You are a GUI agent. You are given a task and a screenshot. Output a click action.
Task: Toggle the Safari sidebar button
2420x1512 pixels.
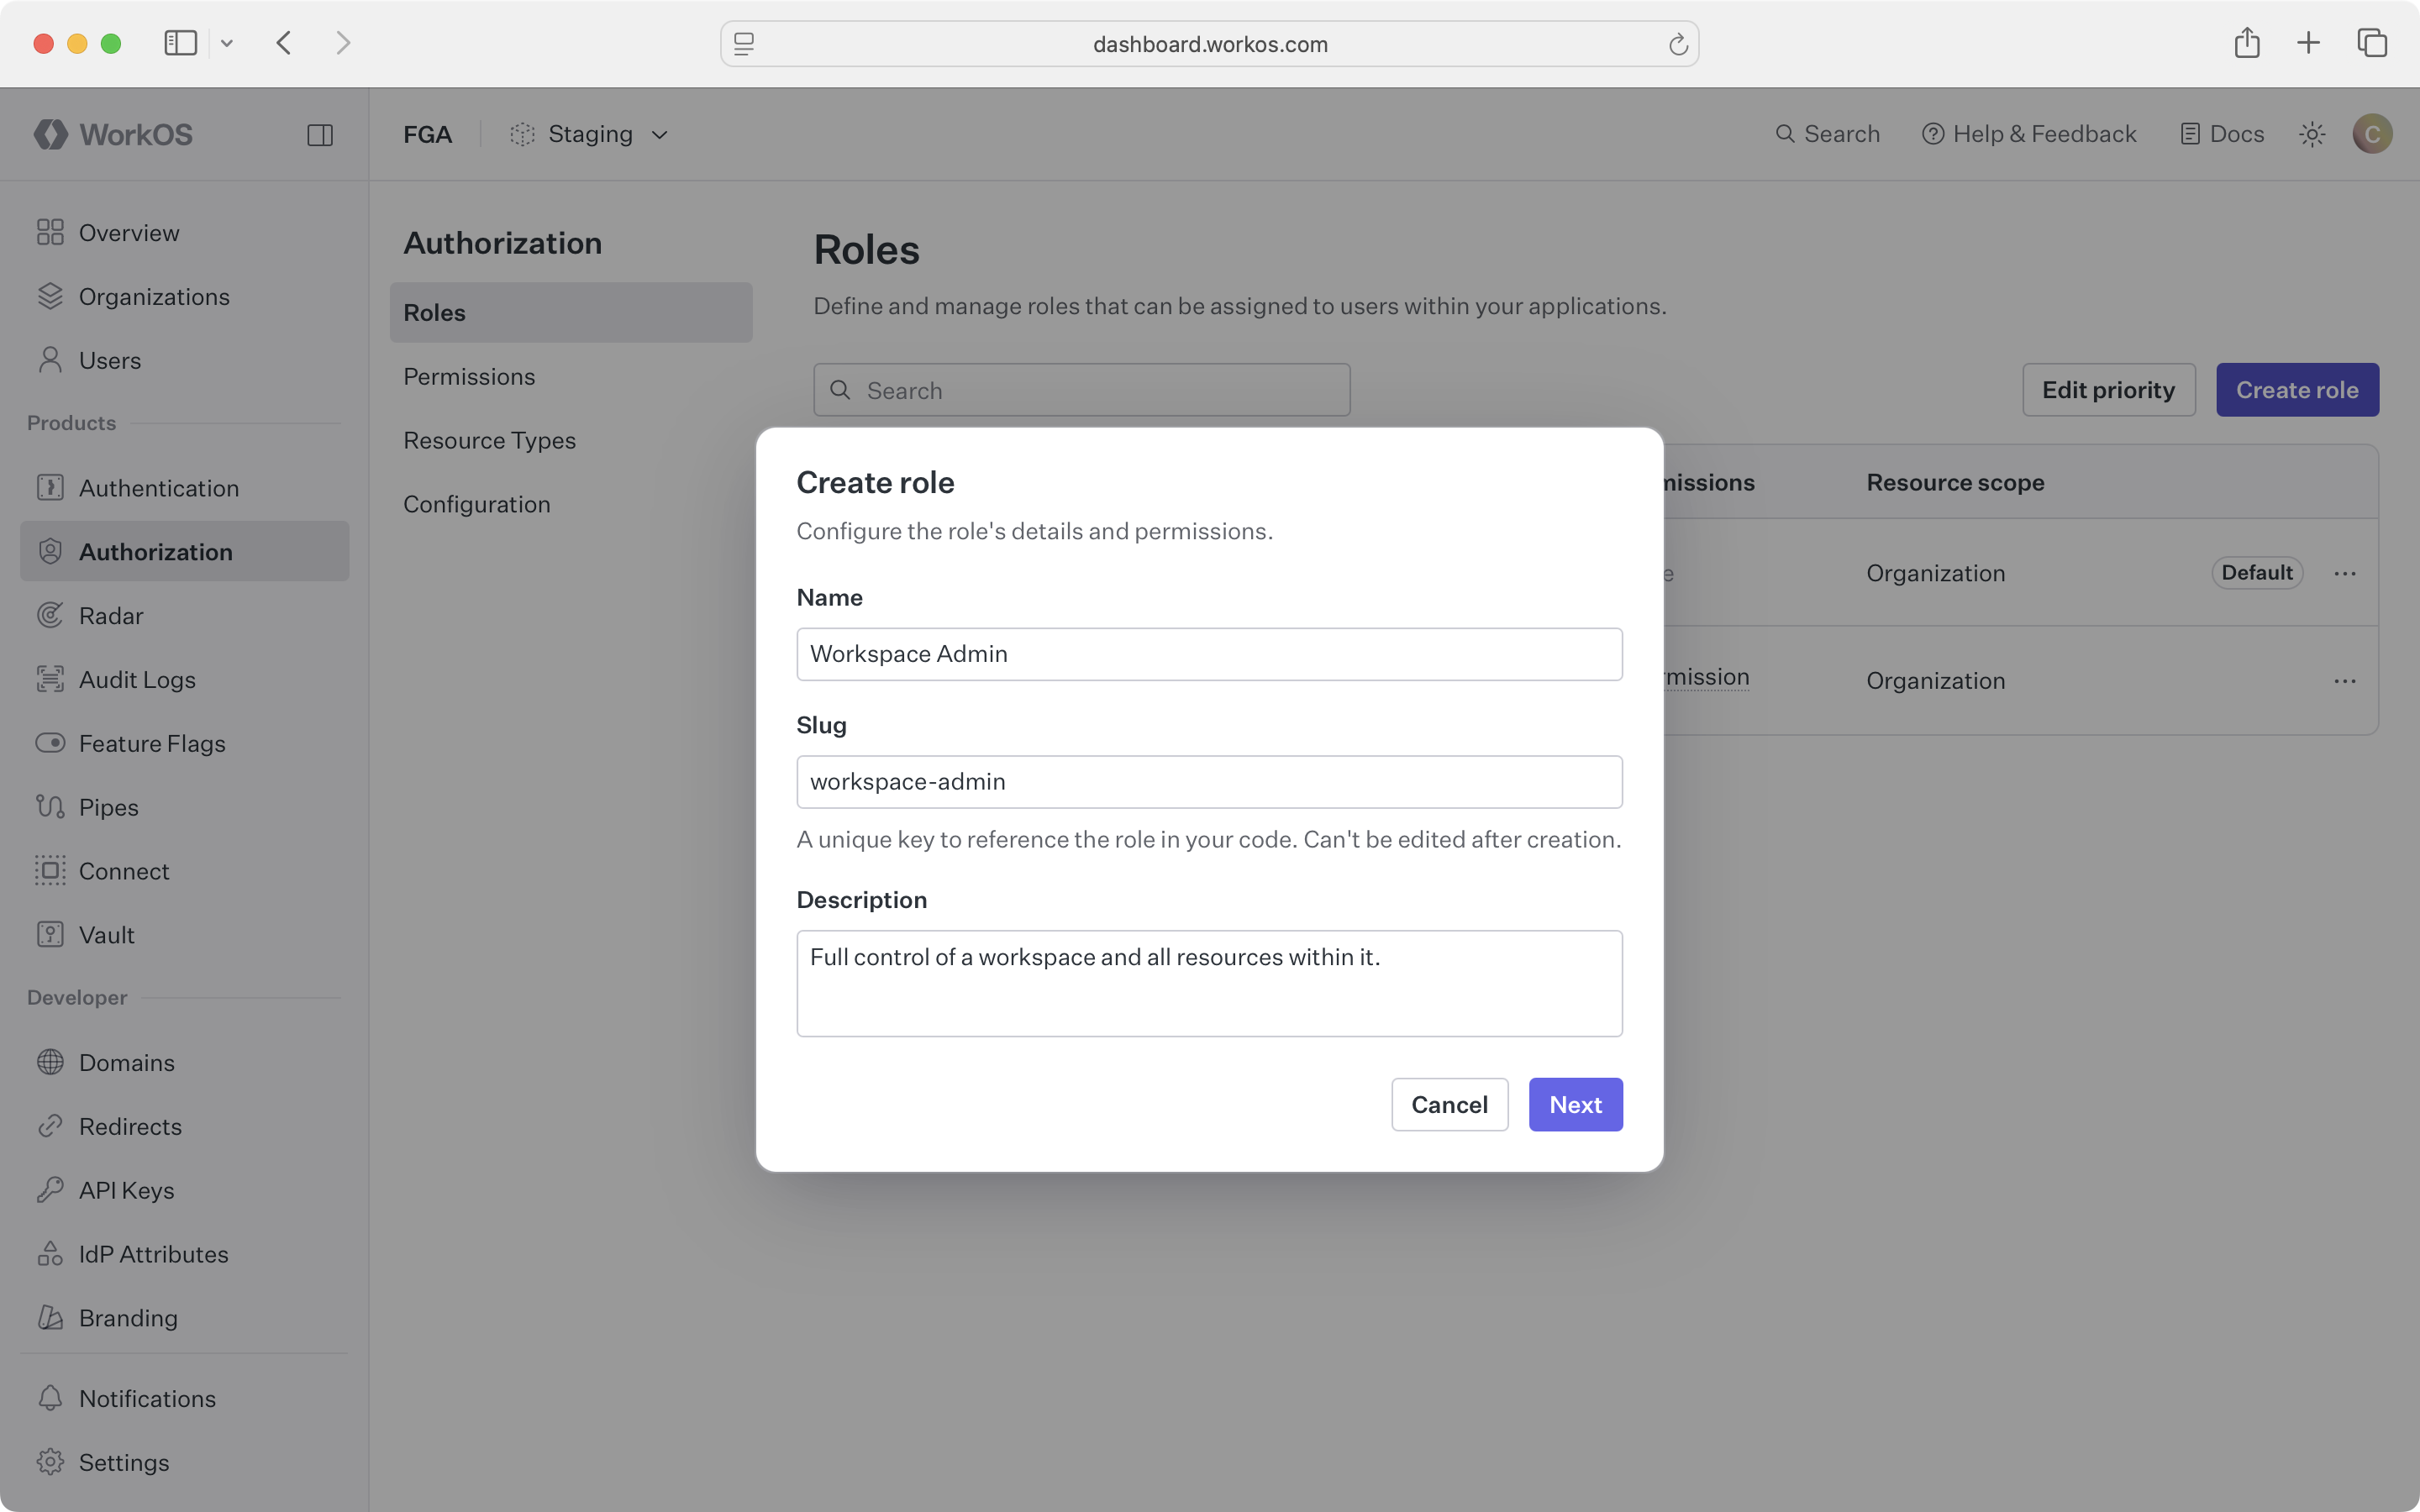180,43
